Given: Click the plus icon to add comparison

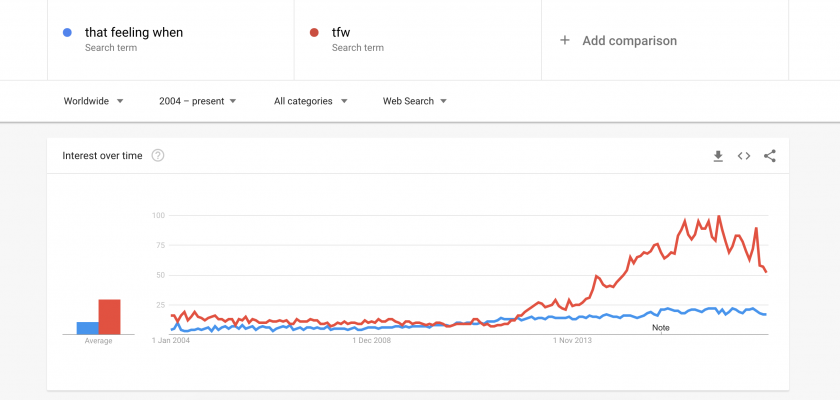Looking at the screenshot, I should point(565,41).
